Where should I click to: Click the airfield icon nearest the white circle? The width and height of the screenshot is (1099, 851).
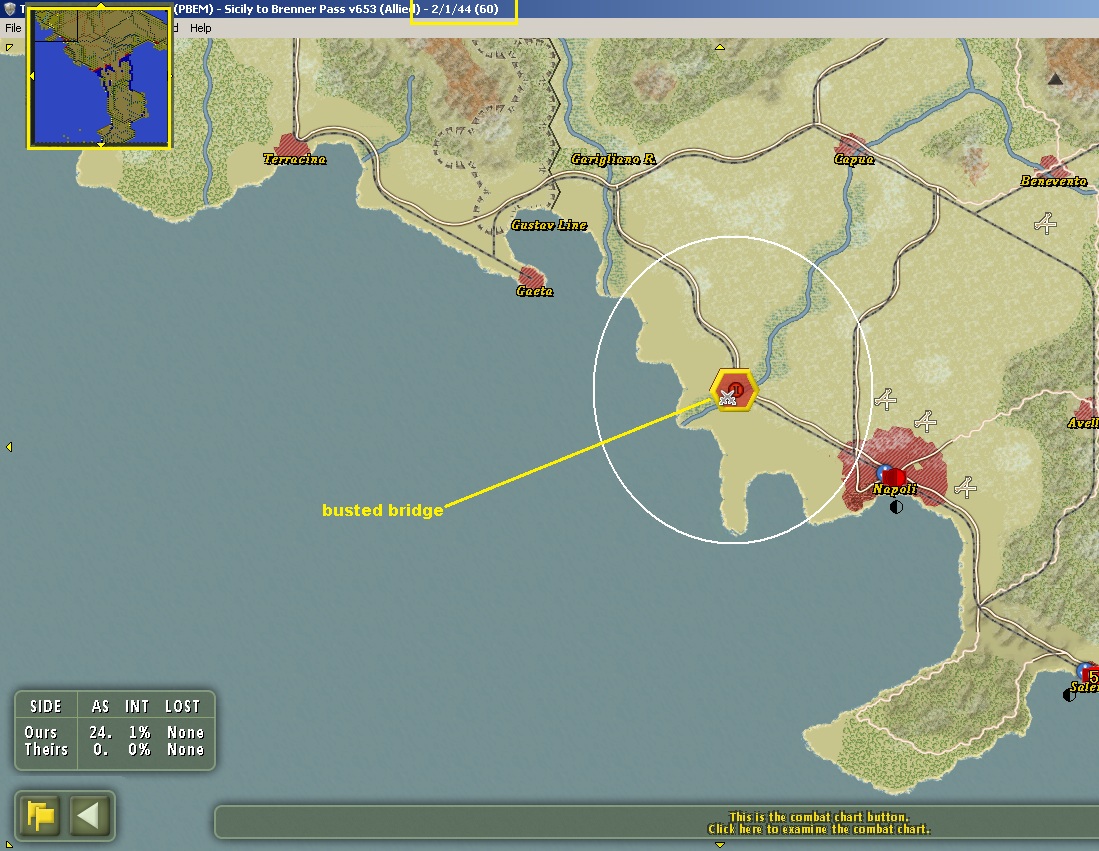tap(885, 400)
